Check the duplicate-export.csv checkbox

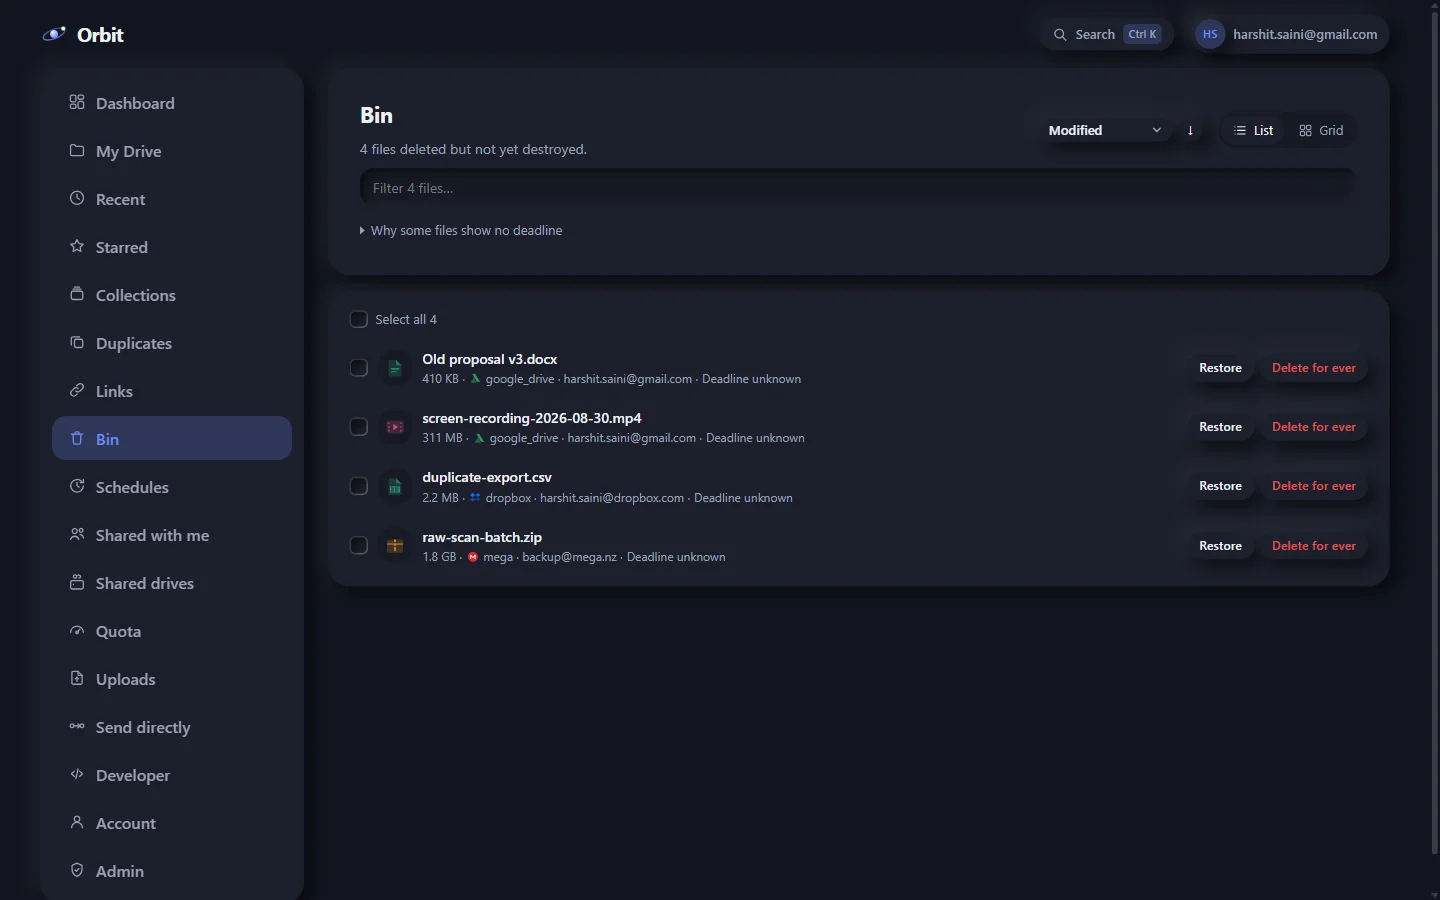click(x=359, y=486)
